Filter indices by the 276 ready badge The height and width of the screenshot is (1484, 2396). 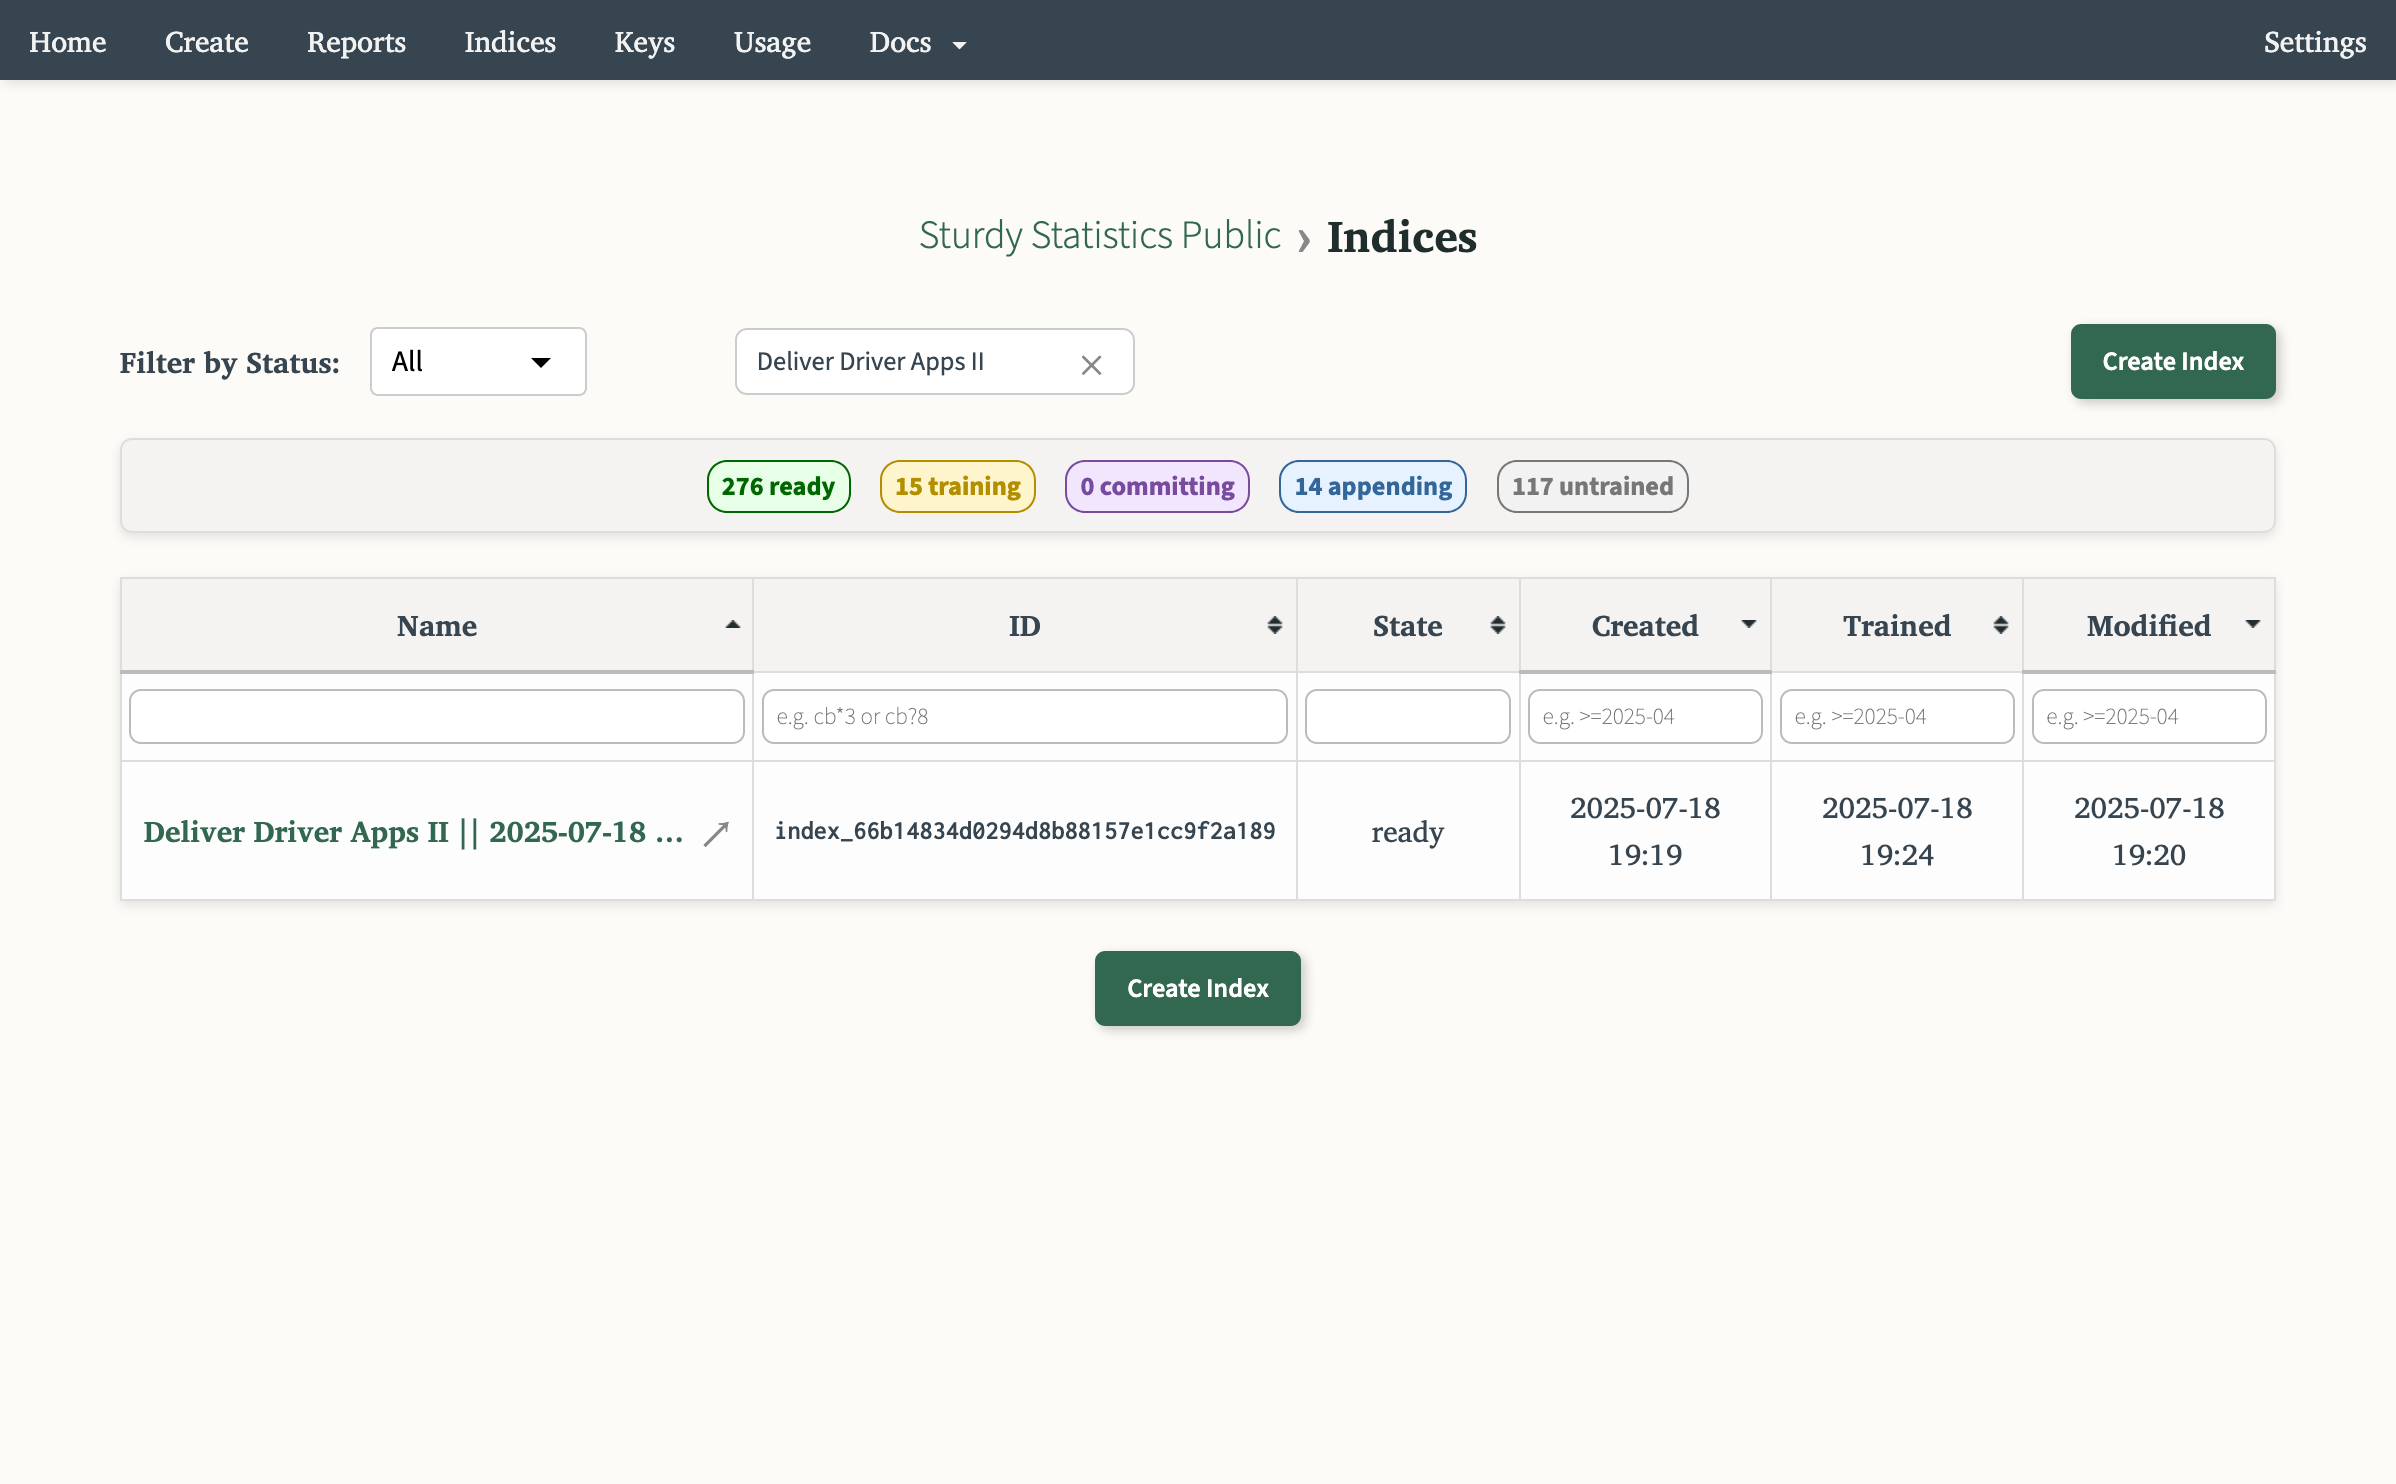[x=778, y=486]
